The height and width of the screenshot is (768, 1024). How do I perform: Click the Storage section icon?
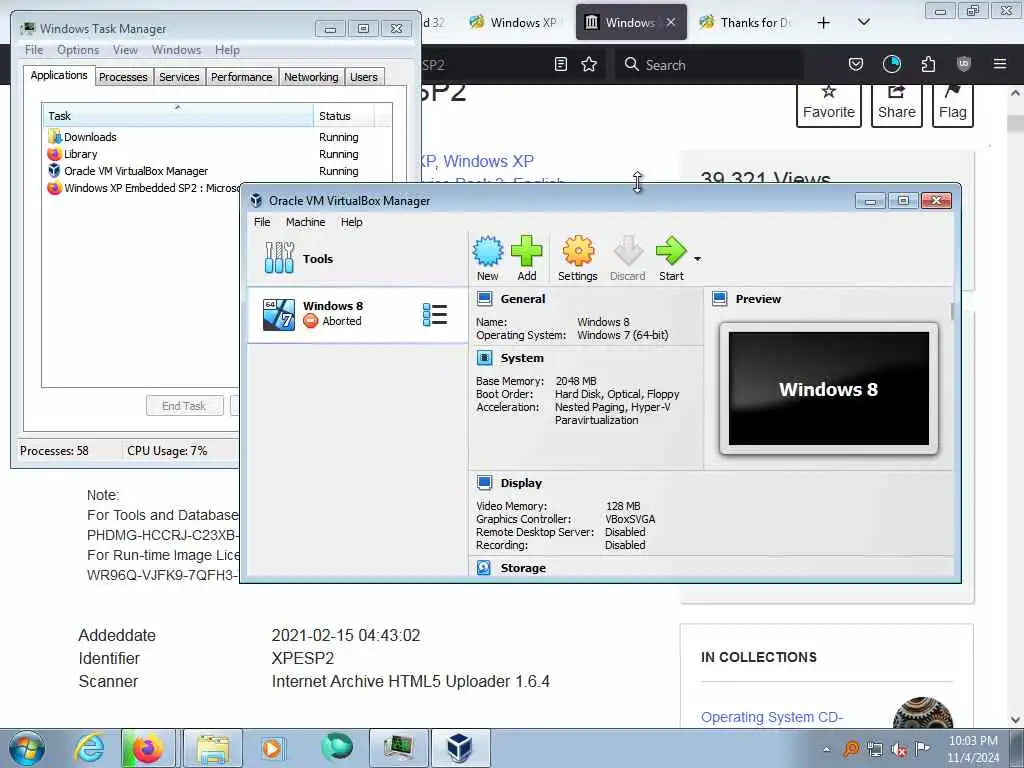pos(484,568)
